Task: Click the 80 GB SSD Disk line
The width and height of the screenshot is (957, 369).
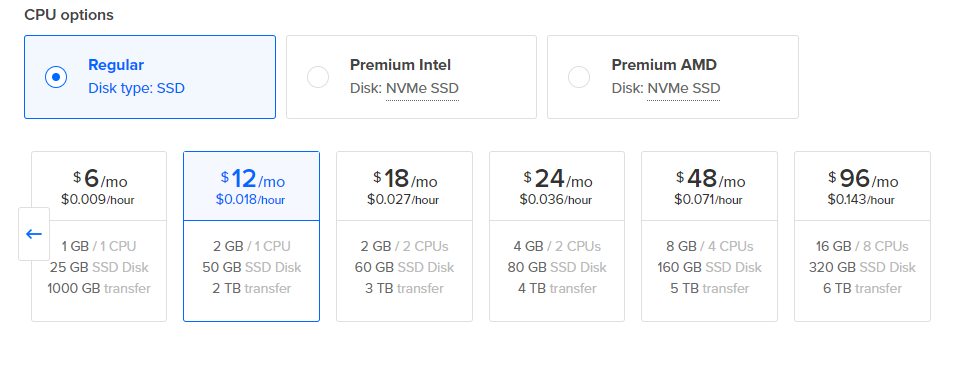Action: pos(557,267)
